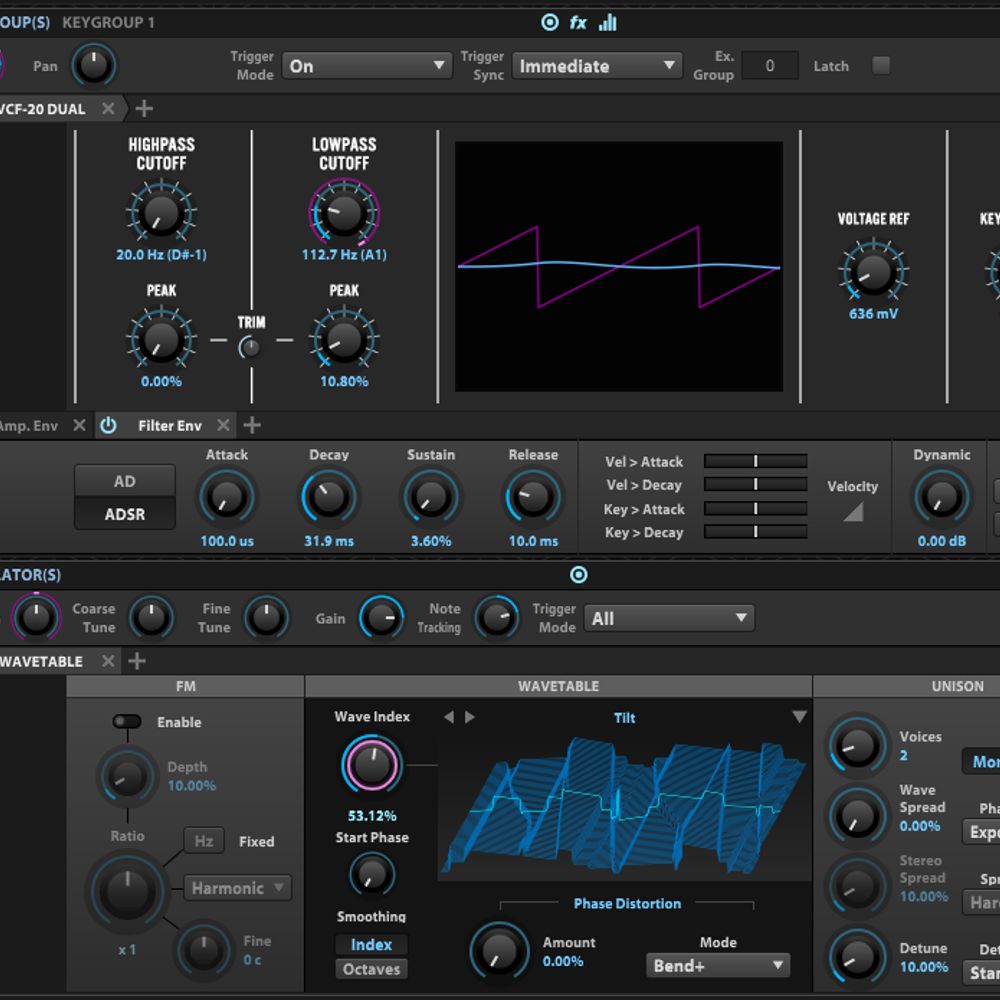Image resolution: width=1000 pixels, height=1000 pixels.
Task: Close the Filter Env tab
Action: (223, 425)
